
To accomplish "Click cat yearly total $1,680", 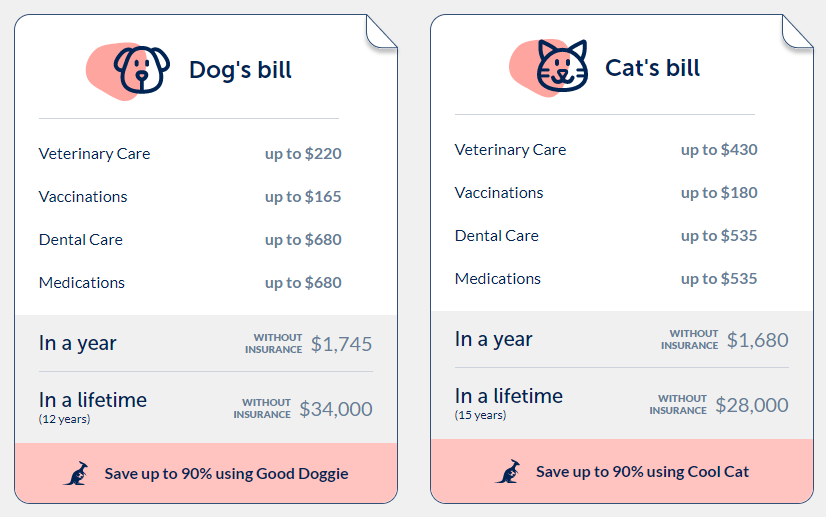I will (758, 340).
